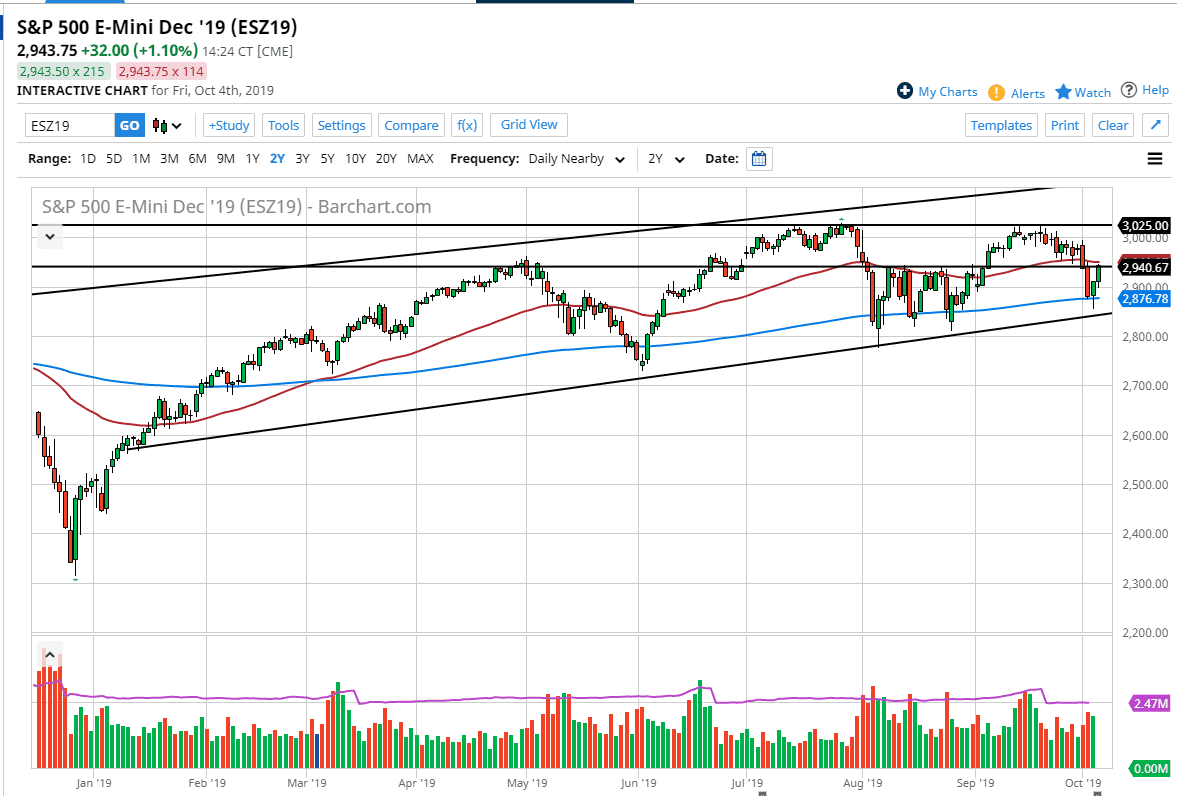Open the Date calendar picker icon
This screenshot has height=796, width=1177.
coord(758,158)
